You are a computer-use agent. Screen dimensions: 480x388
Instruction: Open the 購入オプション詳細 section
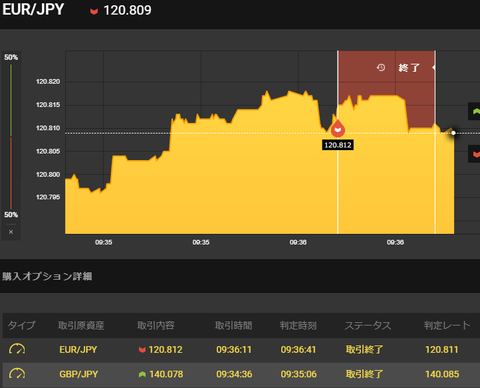(47, 276)
